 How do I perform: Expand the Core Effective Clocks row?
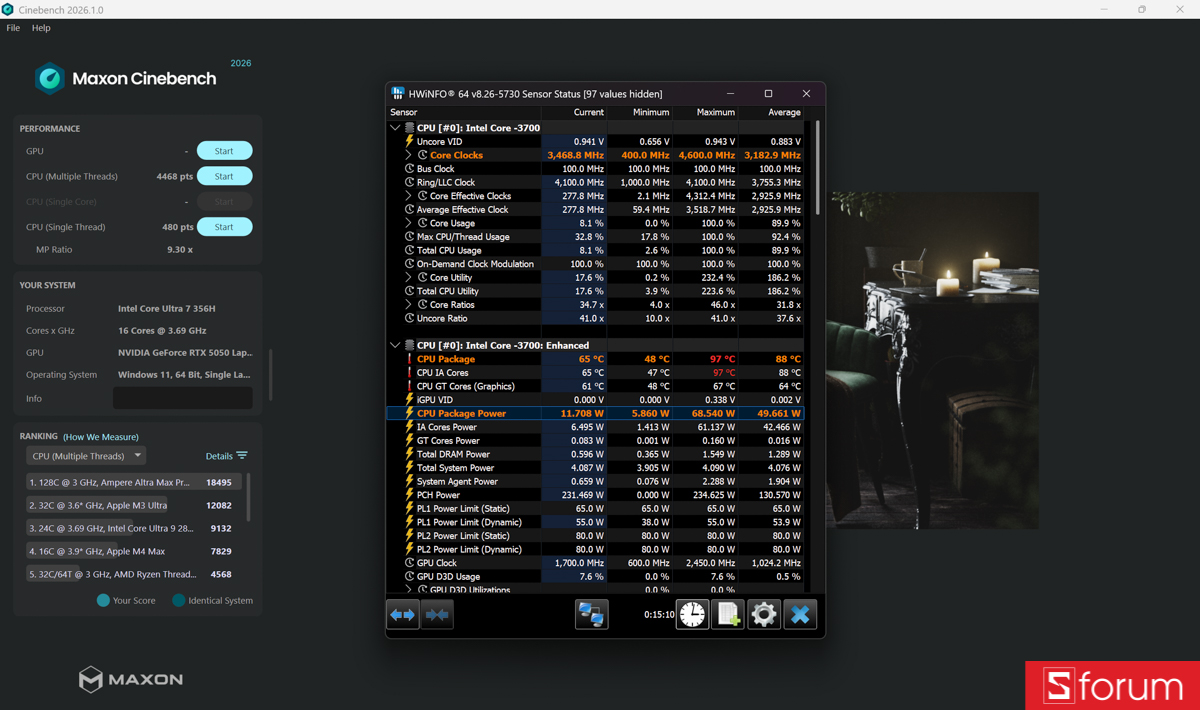click(408, 196)
